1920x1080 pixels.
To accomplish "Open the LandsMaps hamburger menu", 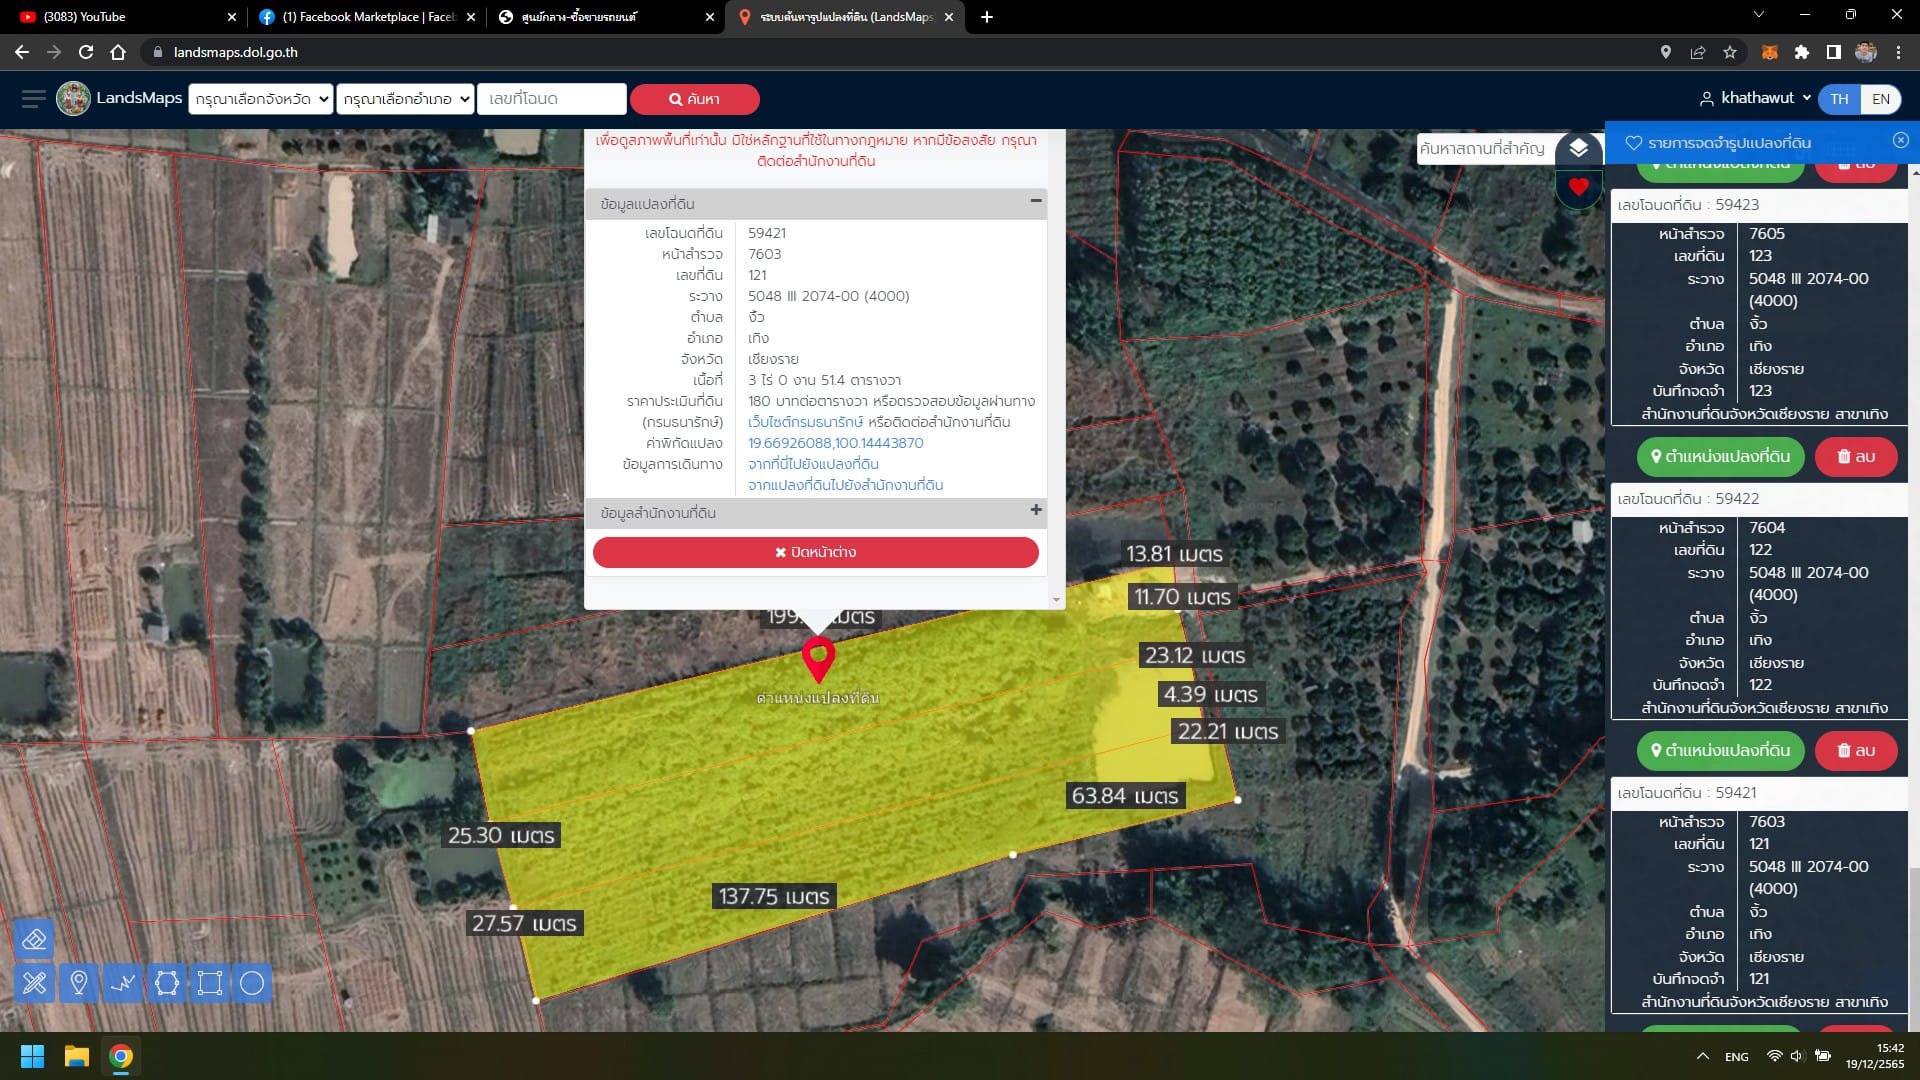I will (33, 98).
